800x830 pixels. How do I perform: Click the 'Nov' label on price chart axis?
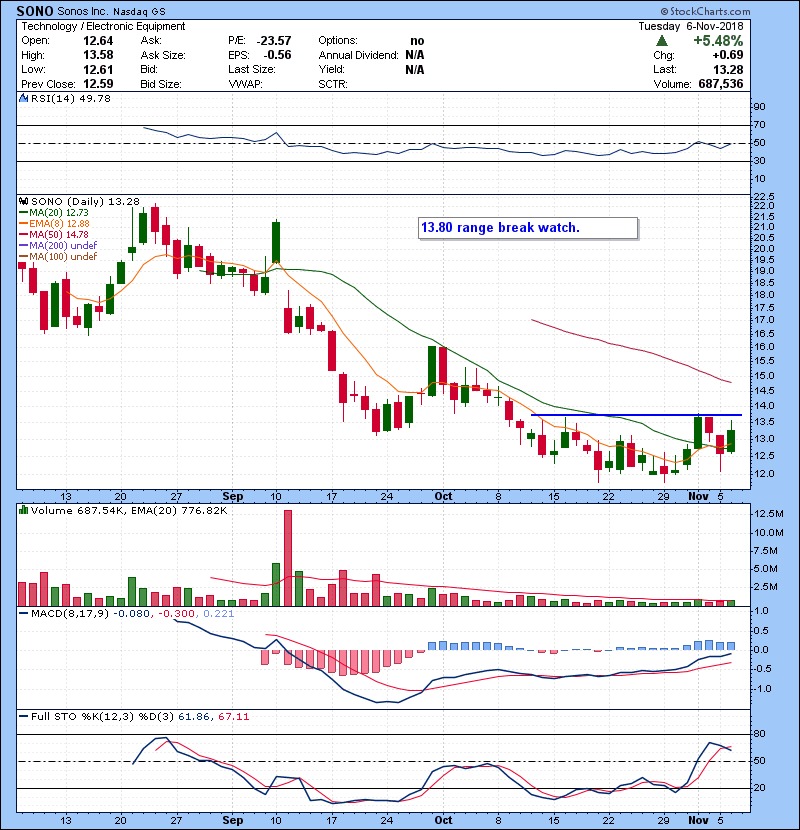(698, 497)
